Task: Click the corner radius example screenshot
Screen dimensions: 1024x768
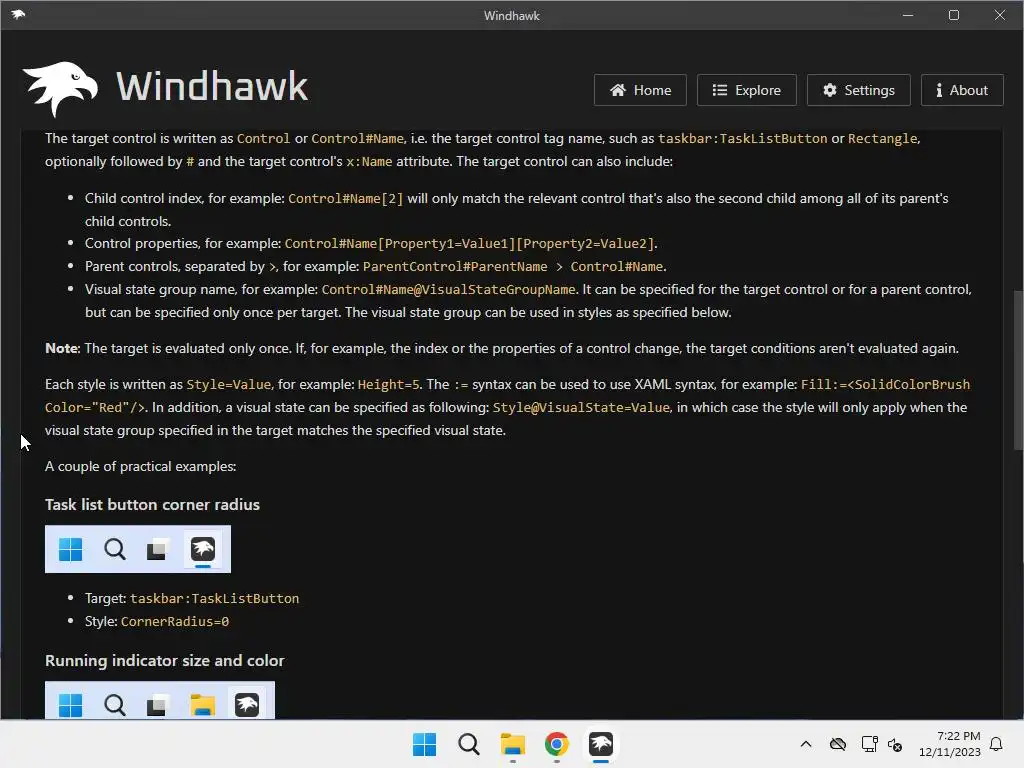Action: [138, 549]
